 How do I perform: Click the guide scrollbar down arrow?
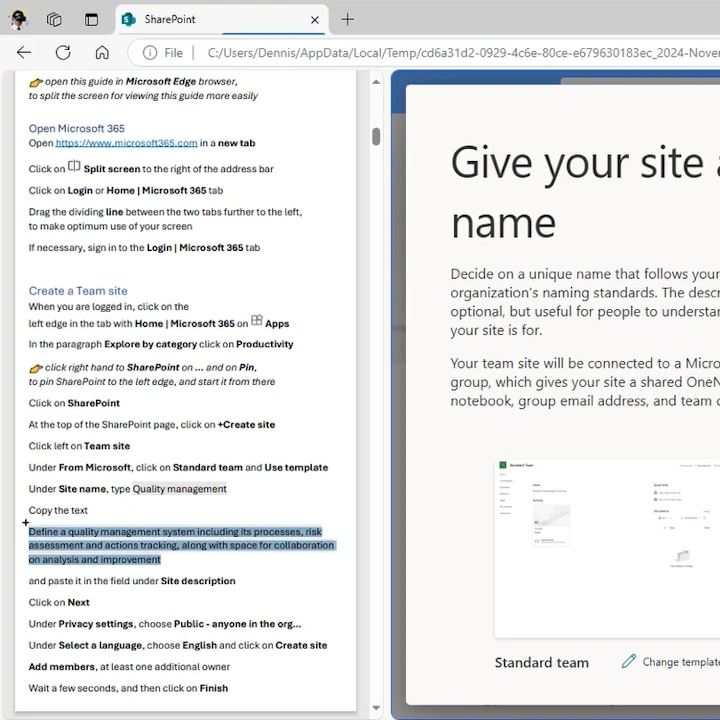(x=376, y=708)
